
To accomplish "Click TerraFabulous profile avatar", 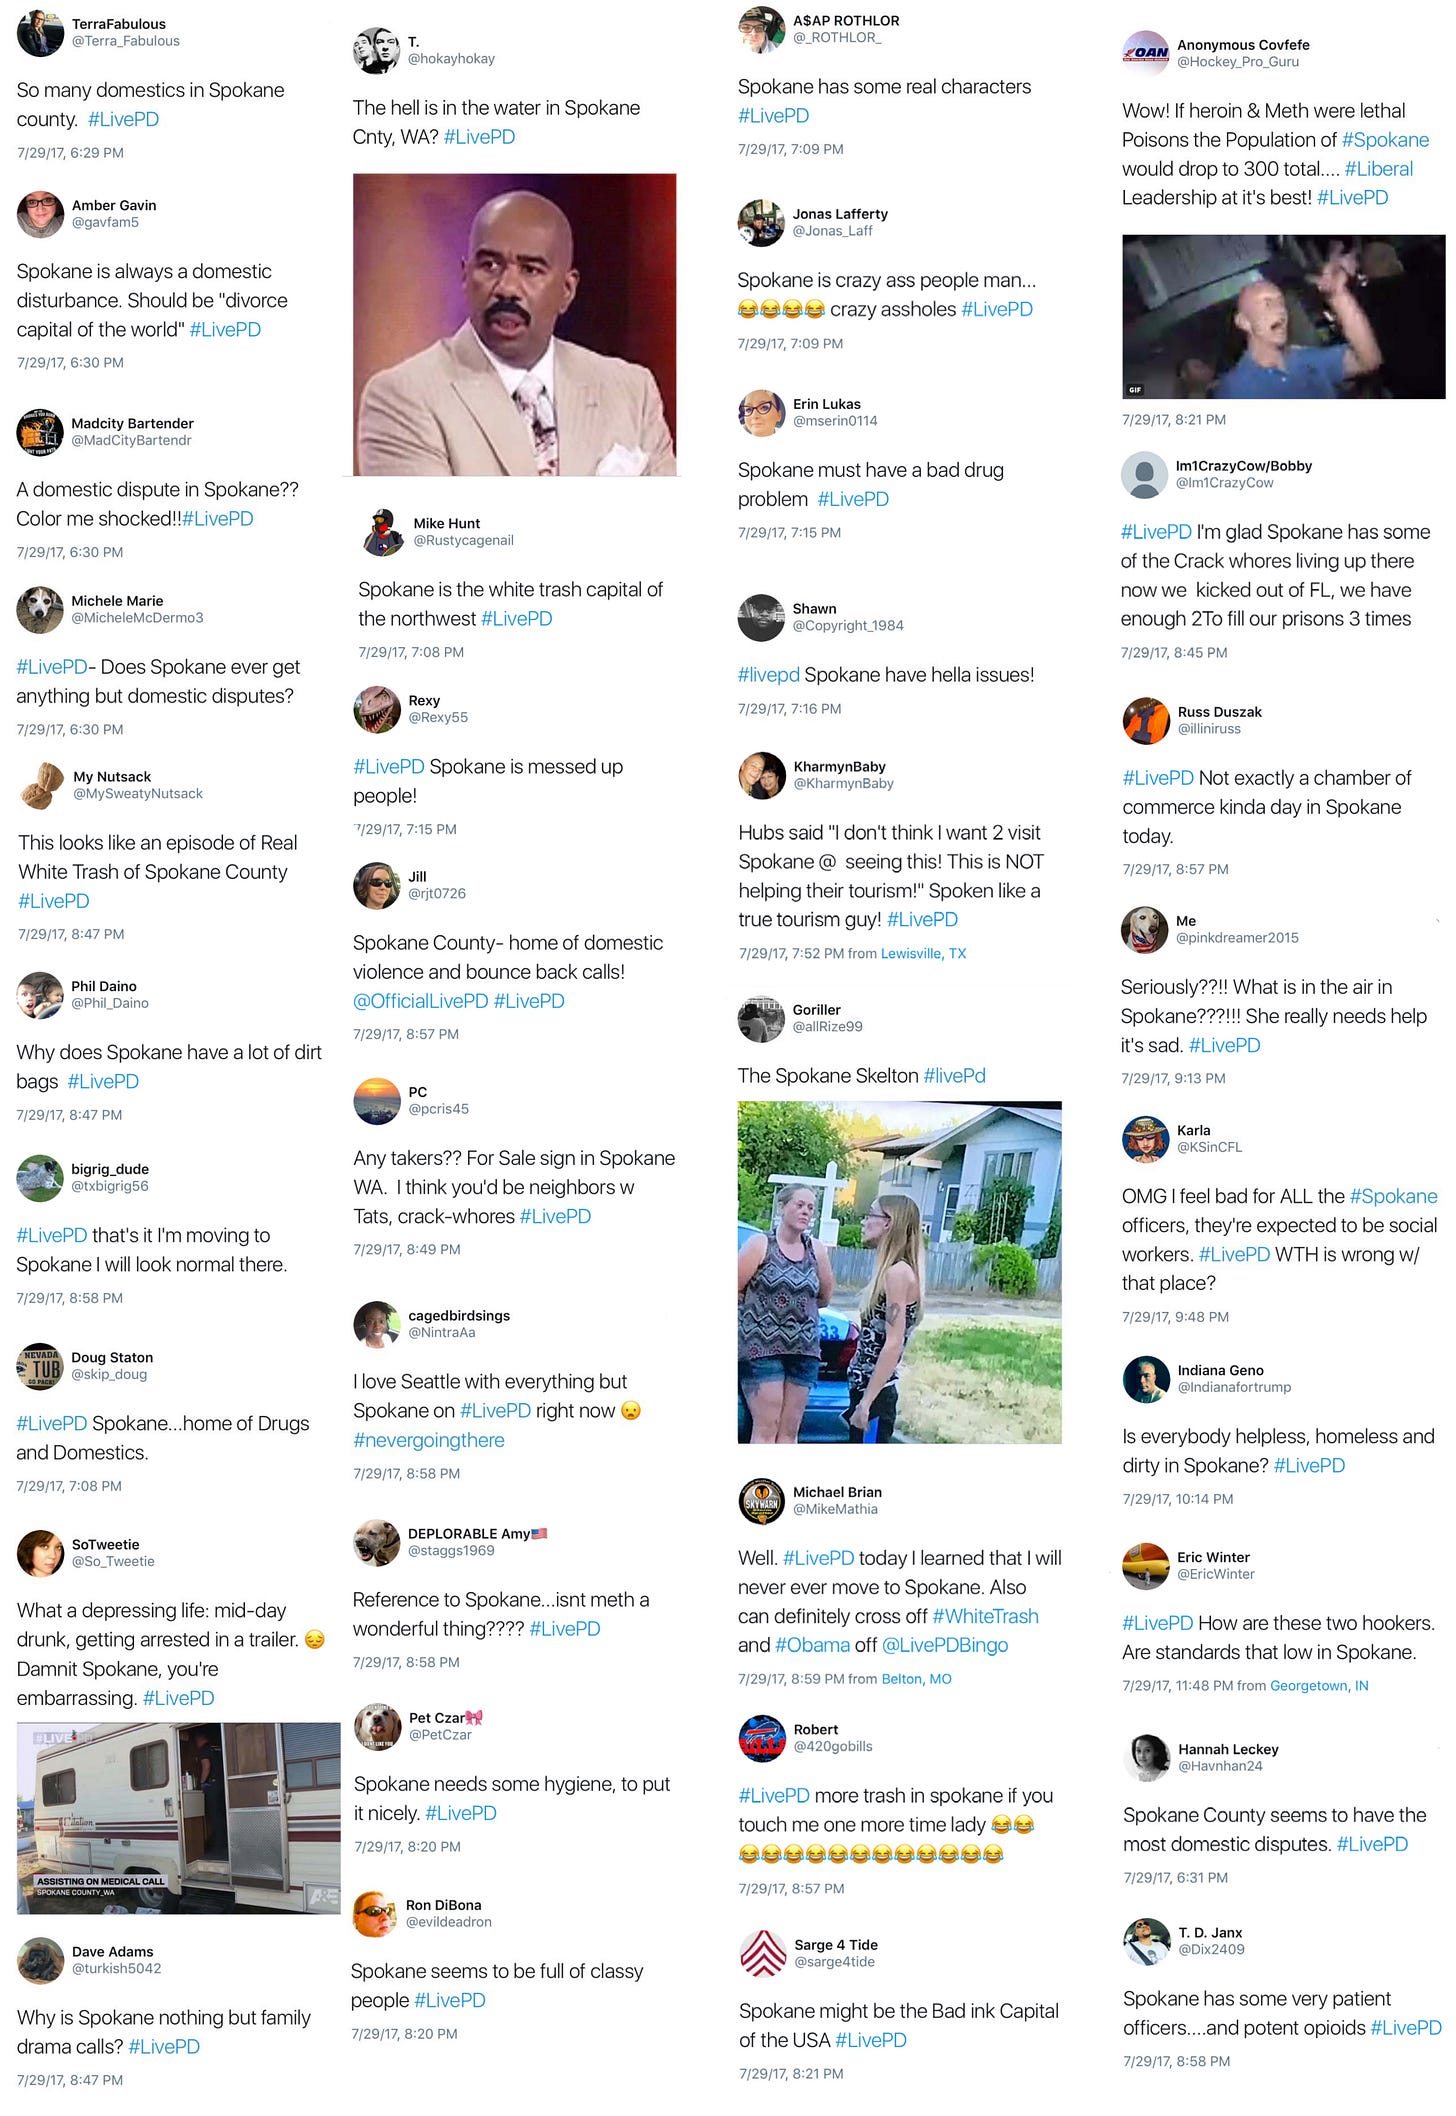I will pyautogui.click(x=40, y=32).
